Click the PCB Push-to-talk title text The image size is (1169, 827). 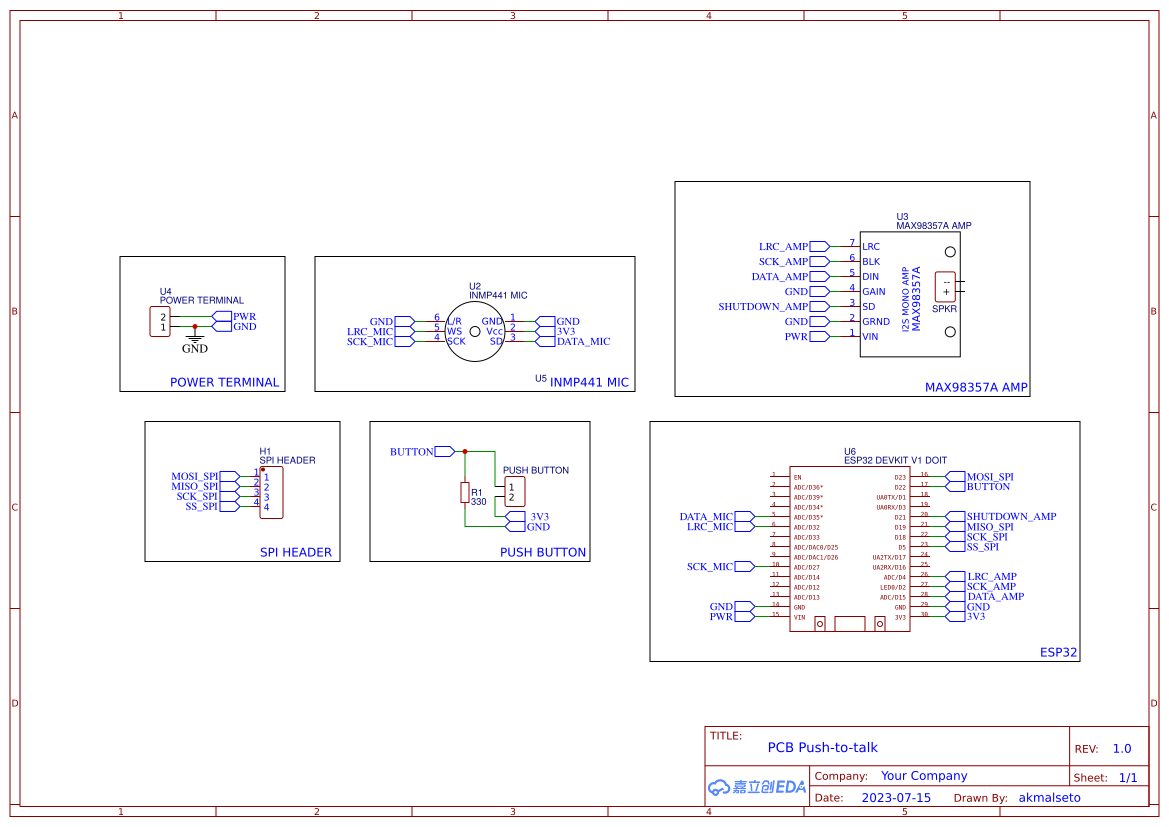[x=822, y=747]
